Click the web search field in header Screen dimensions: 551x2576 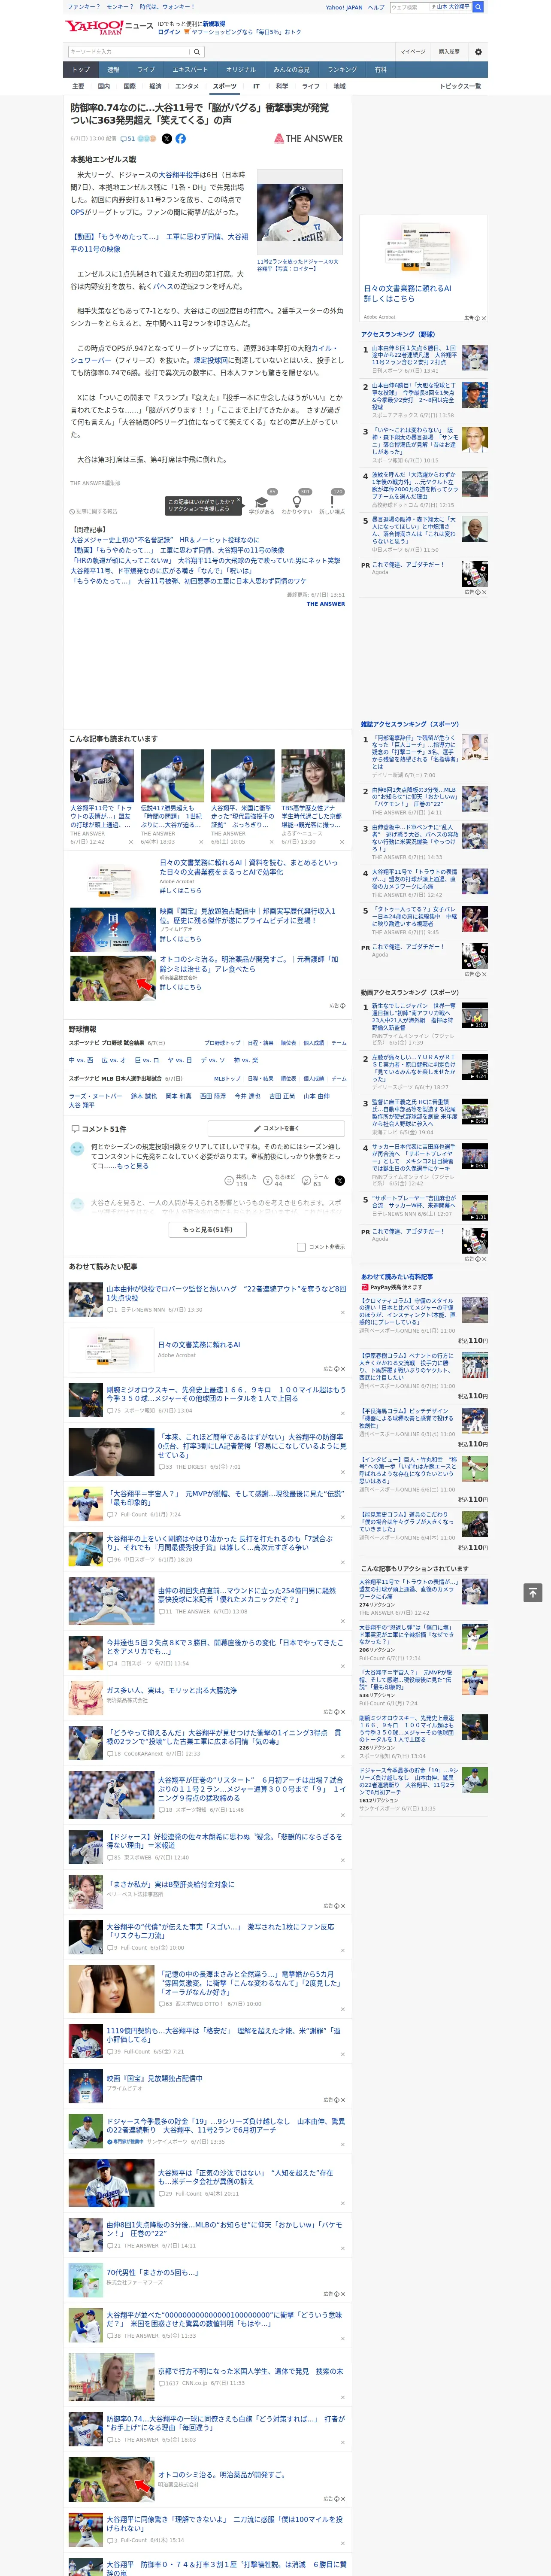(410, 7)
